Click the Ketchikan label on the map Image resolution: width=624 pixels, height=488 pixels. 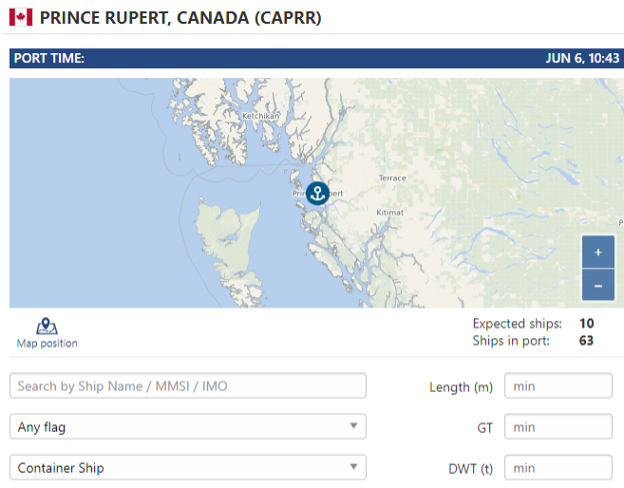(261, 116)
